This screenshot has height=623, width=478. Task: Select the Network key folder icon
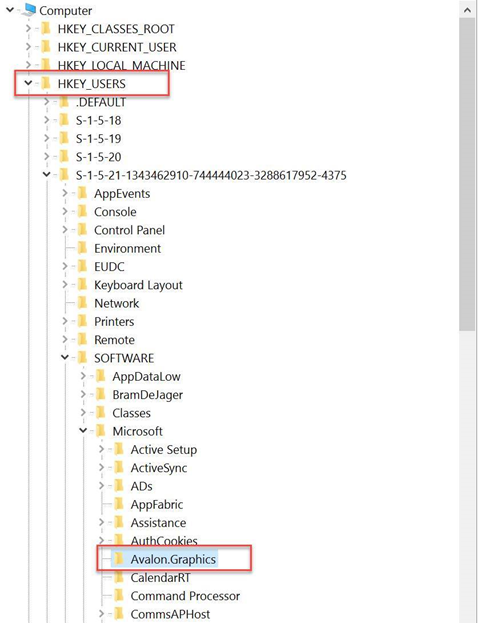[82, 303]
